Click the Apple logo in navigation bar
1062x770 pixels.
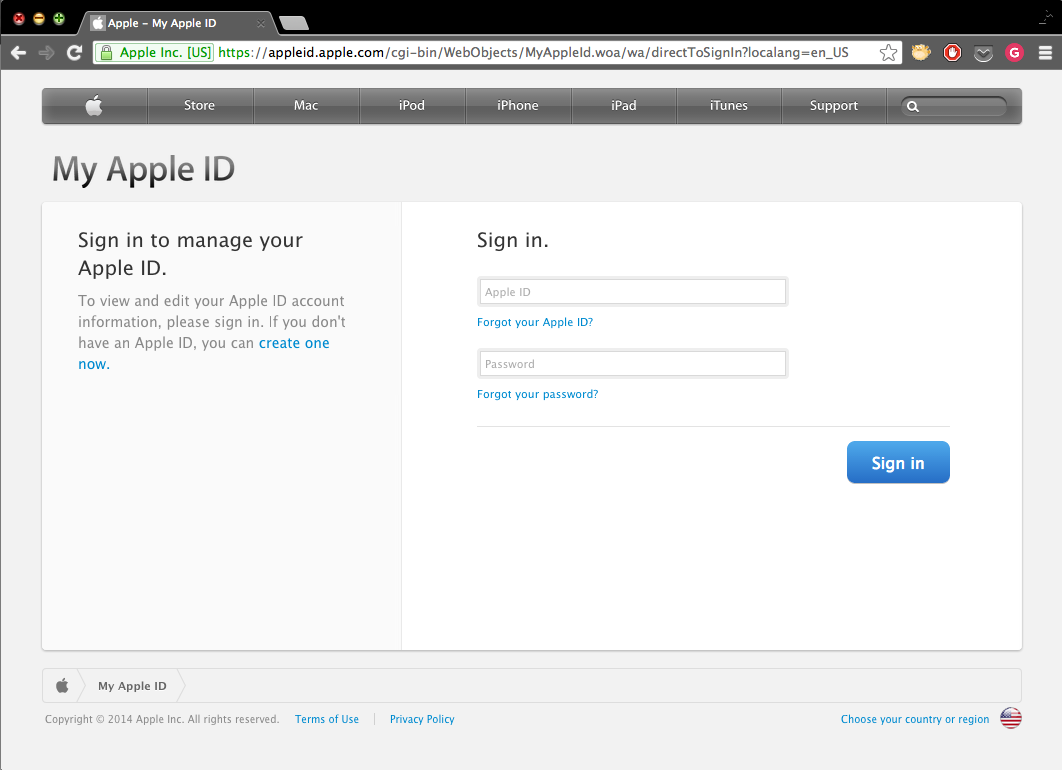[94, 106]
